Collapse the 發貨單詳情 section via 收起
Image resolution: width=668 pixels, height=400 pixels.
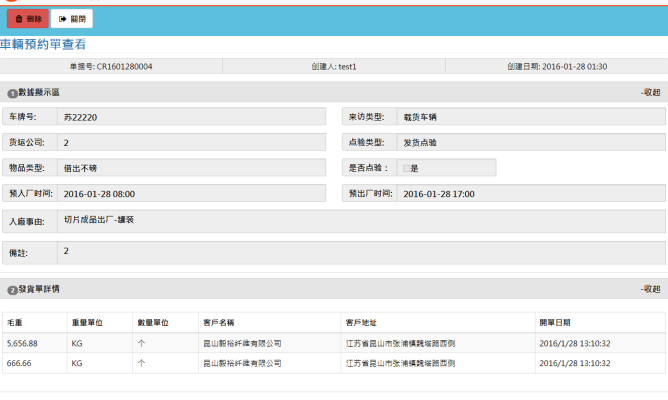pos(651,289)
